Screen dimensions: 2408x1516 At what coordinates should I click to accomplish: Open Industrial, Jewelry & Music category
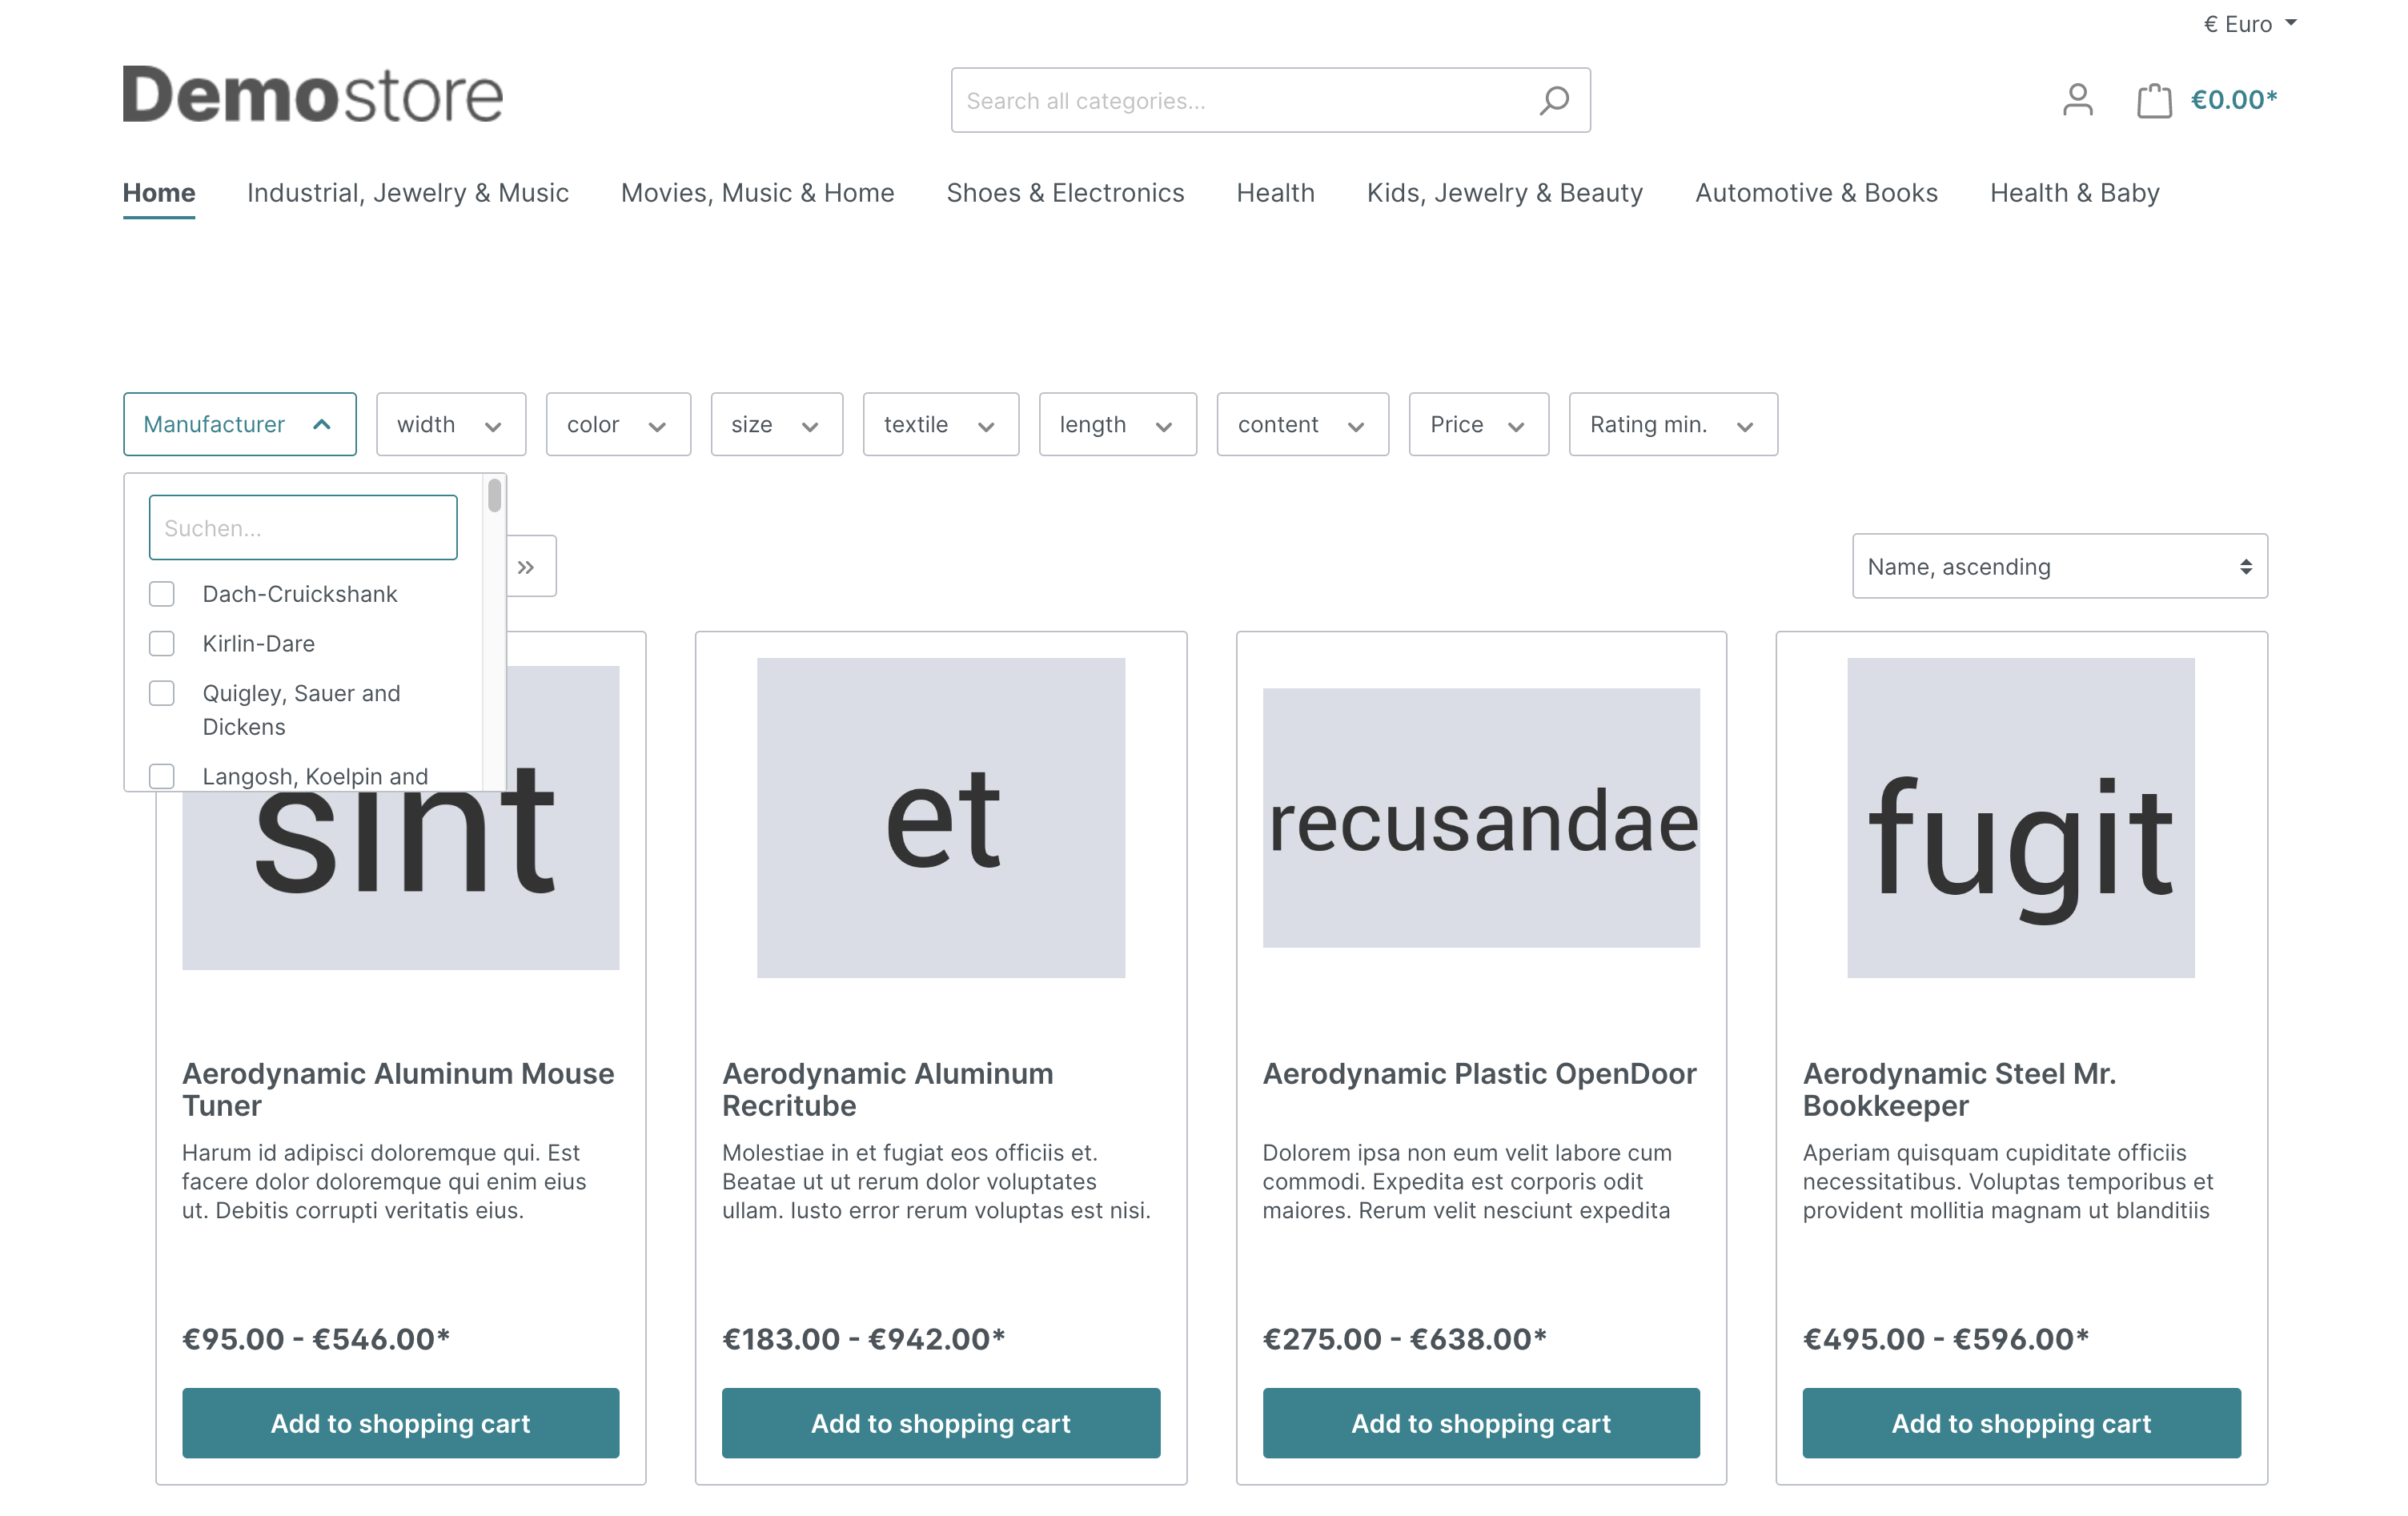point(408,192)
